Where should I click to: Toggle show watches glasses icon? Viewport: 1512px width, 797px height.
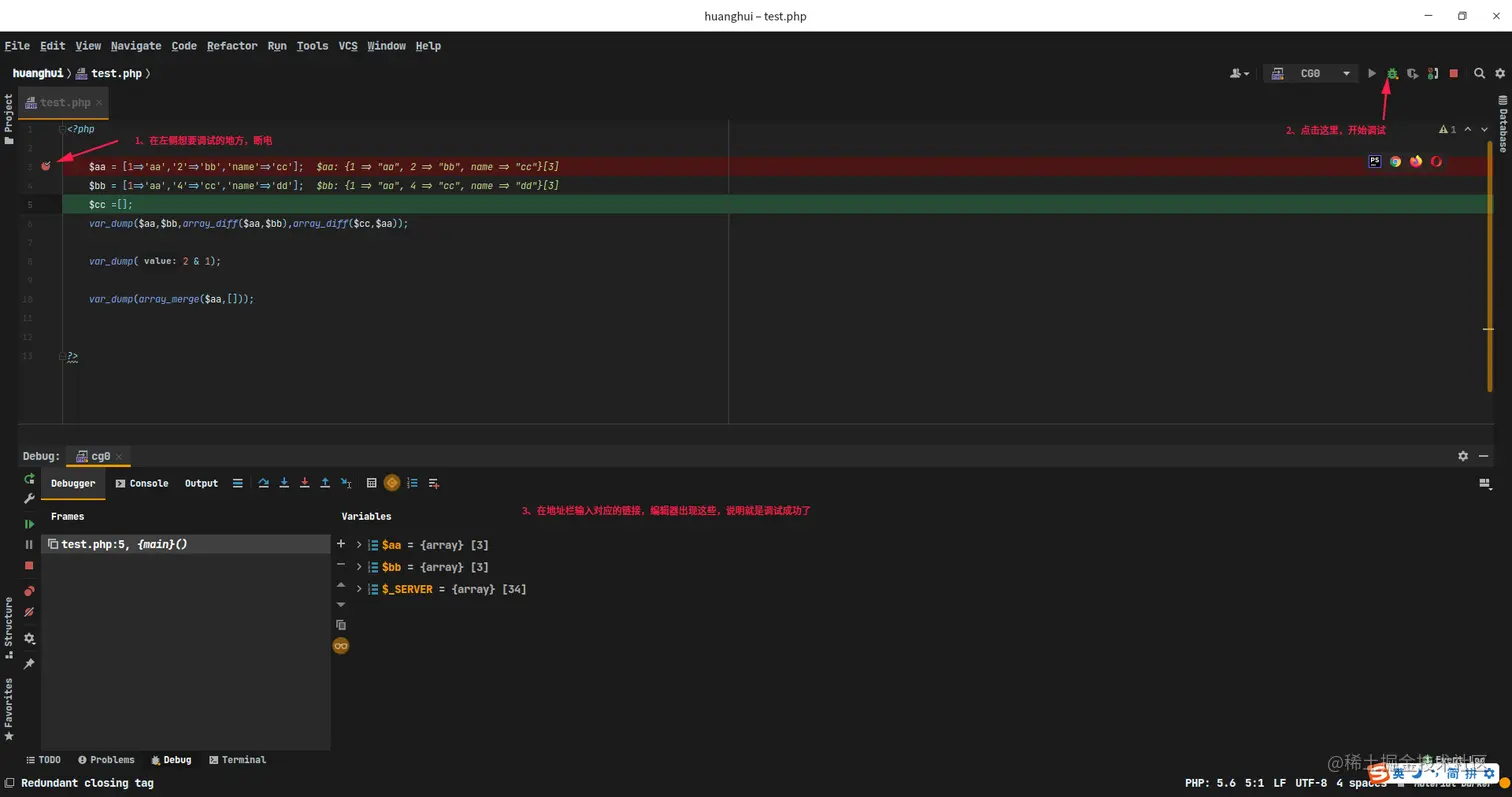pyautogui.click(x=341, y=646)
